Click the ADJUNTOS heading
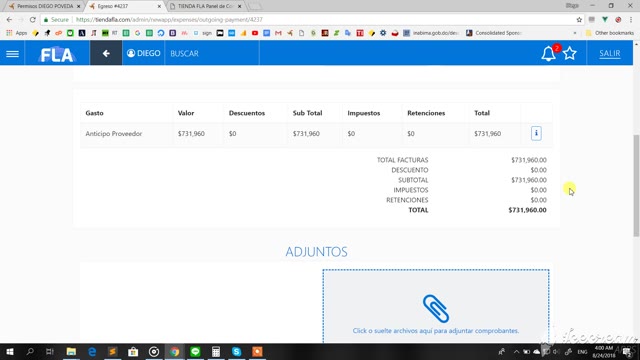 [x=316, y=251]
